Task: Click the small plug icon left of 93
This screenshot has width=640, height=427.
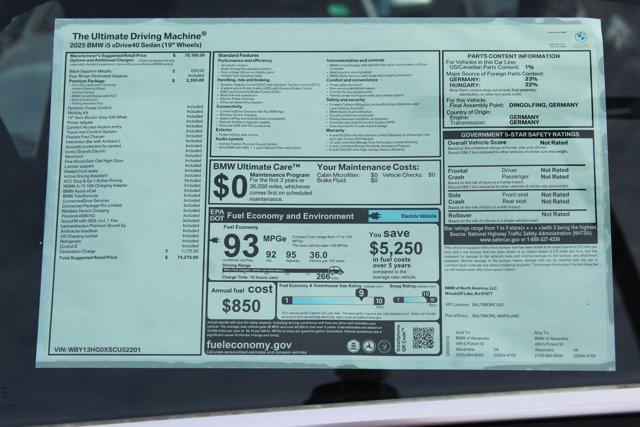Action: pyautogui.click(x=214, y=241)
